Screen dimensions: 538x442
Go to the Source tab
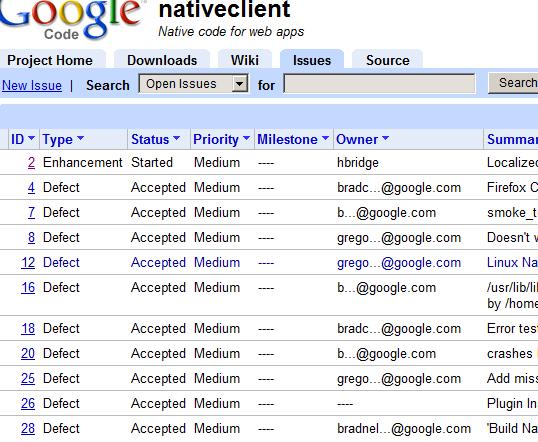pos(388,60)
